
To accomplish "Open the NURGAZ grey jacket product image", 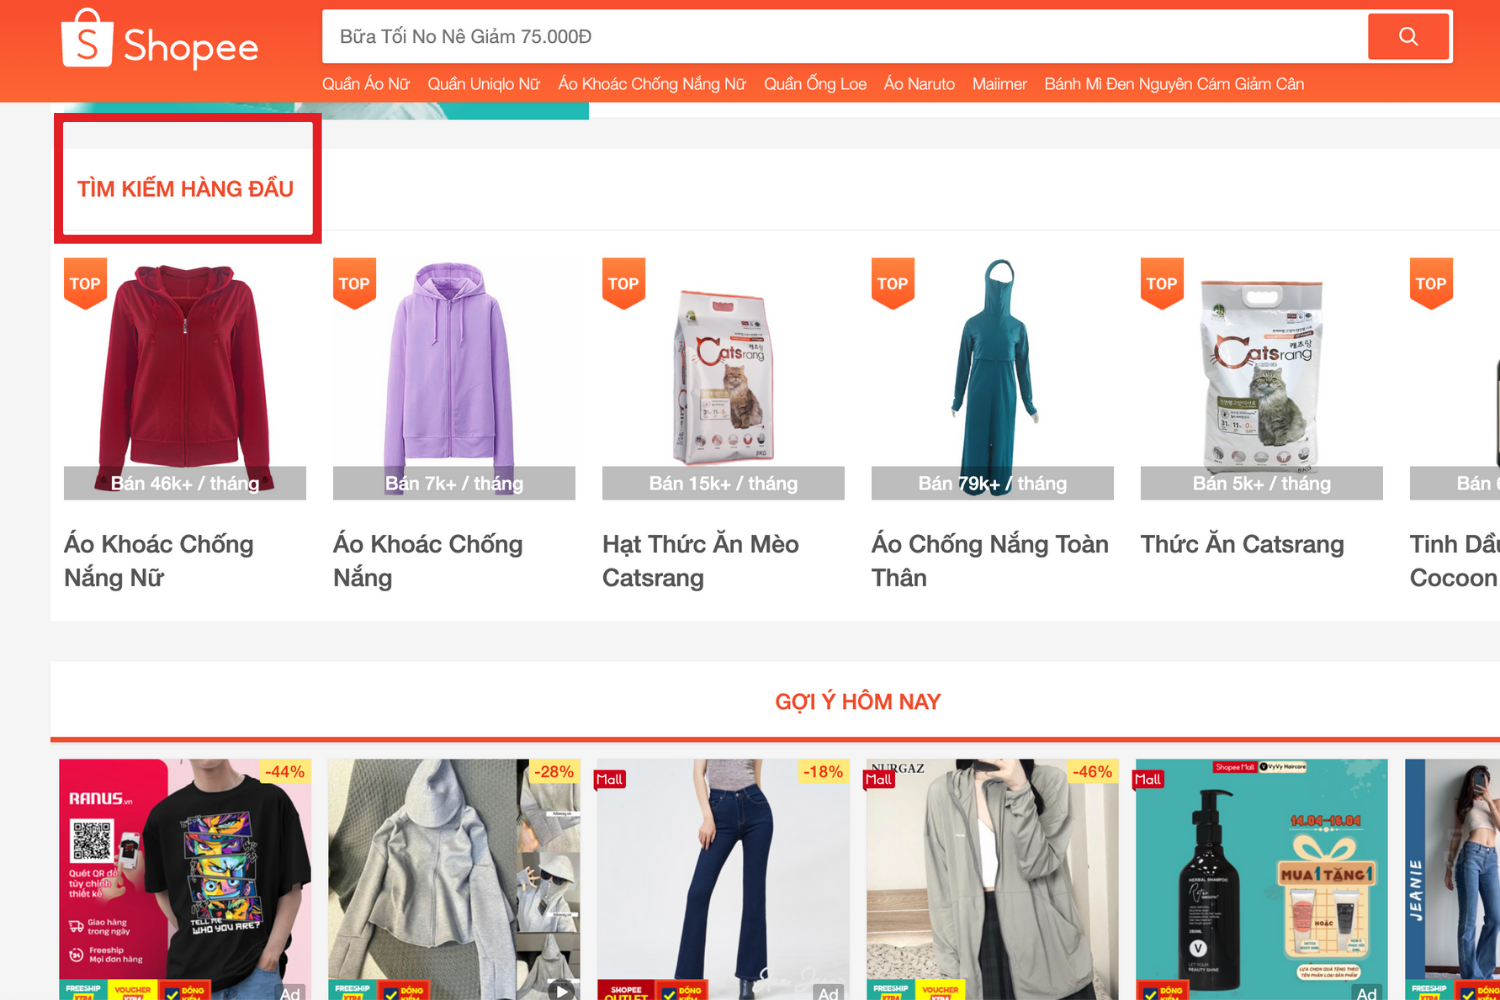I will coord(992,880).
